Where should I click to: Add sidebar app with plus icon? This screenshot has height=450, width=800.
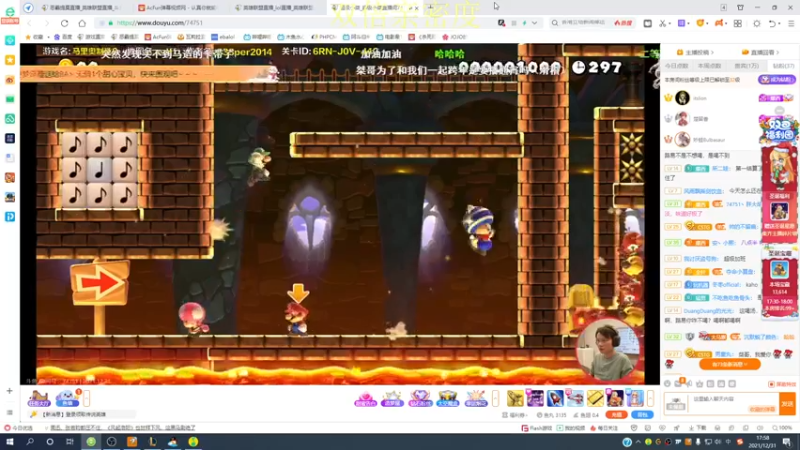pyautogui.click(x=10, y=391)
